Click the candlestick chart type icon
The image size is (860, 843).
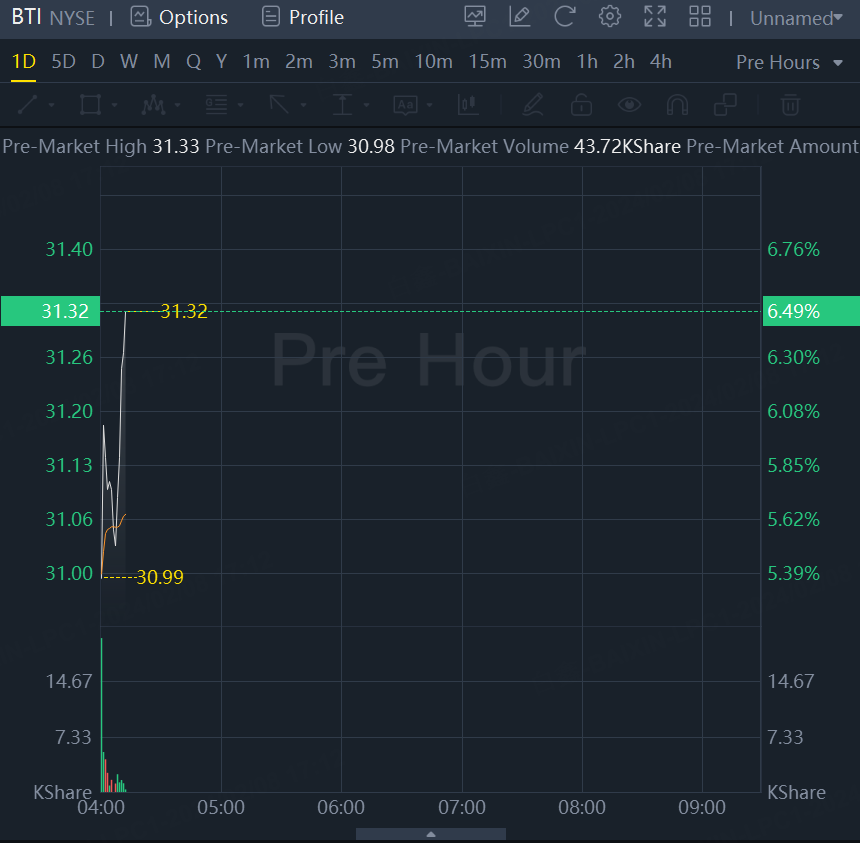468,104
